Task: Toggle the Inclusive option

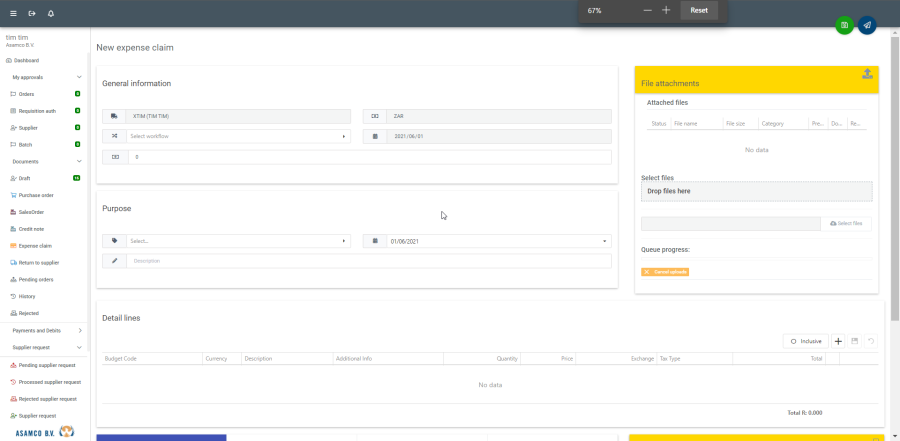Action: click(805, 341)
